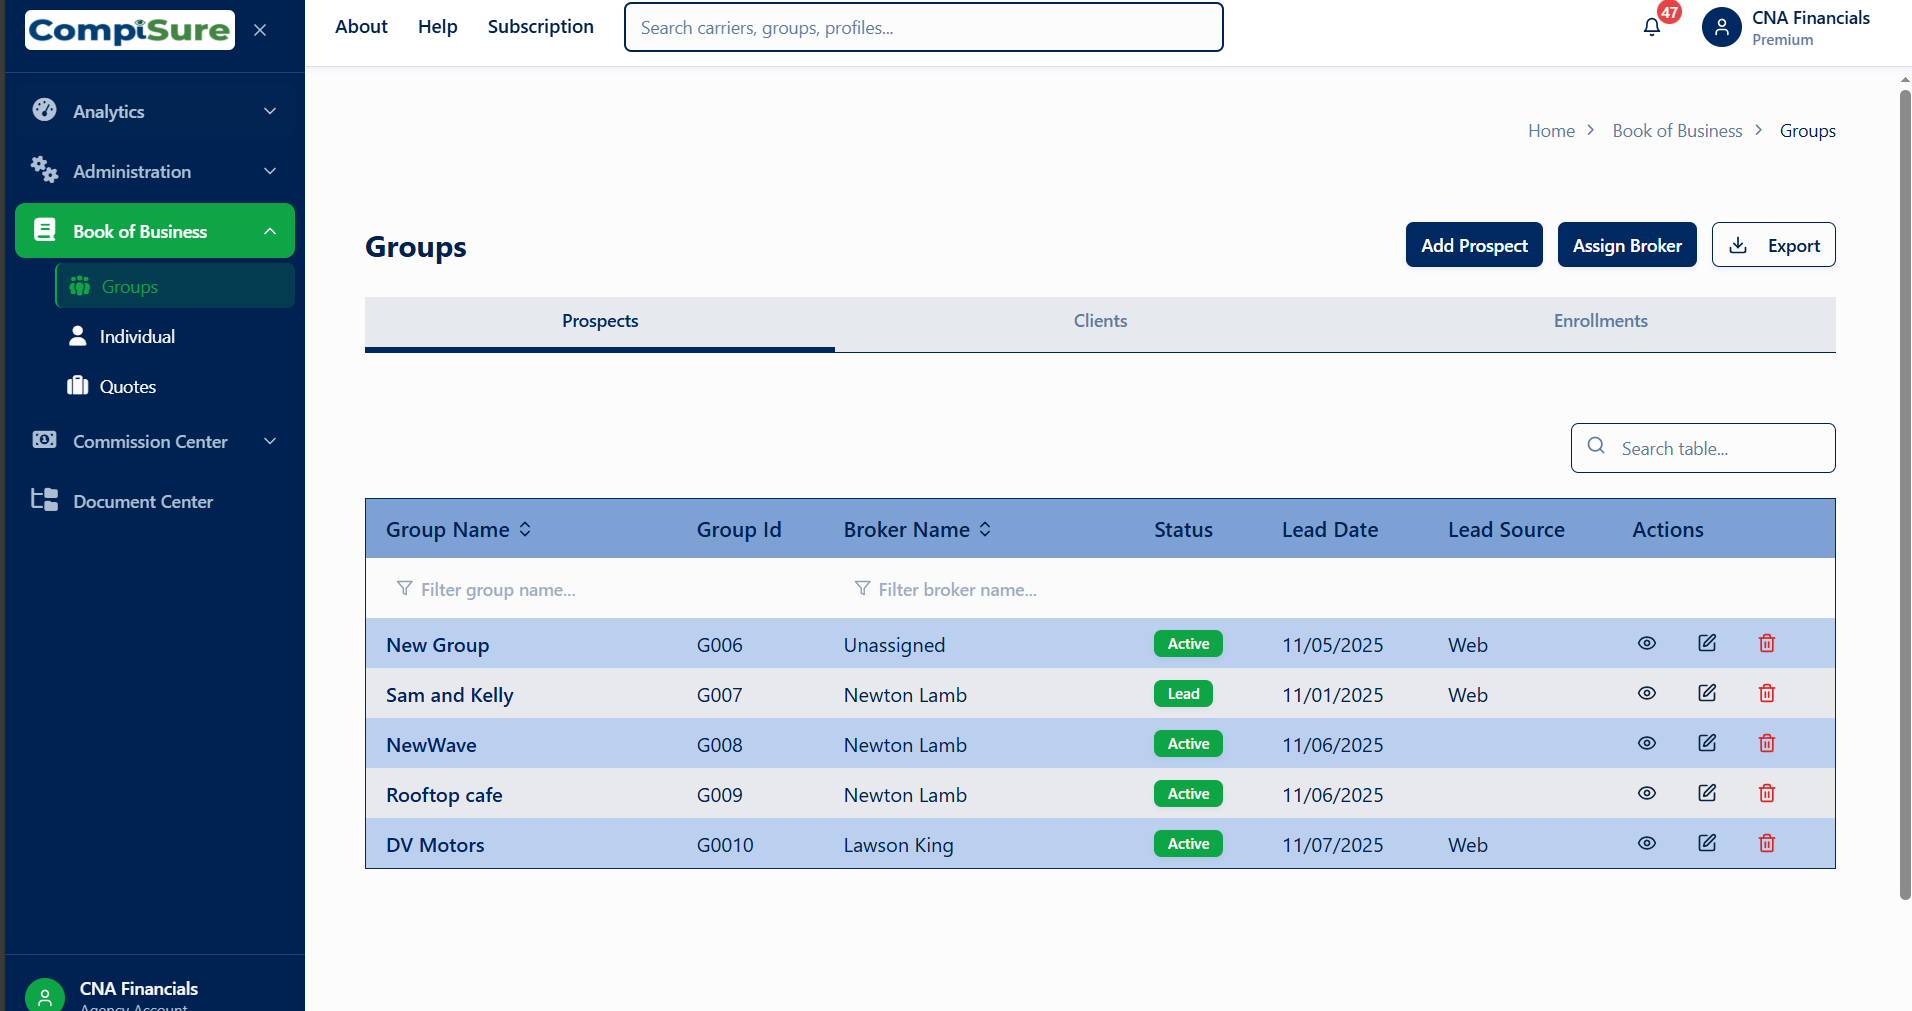Click the edit icon for DV Motors
The image size is (1912, 1011).
coord(1707,843)
